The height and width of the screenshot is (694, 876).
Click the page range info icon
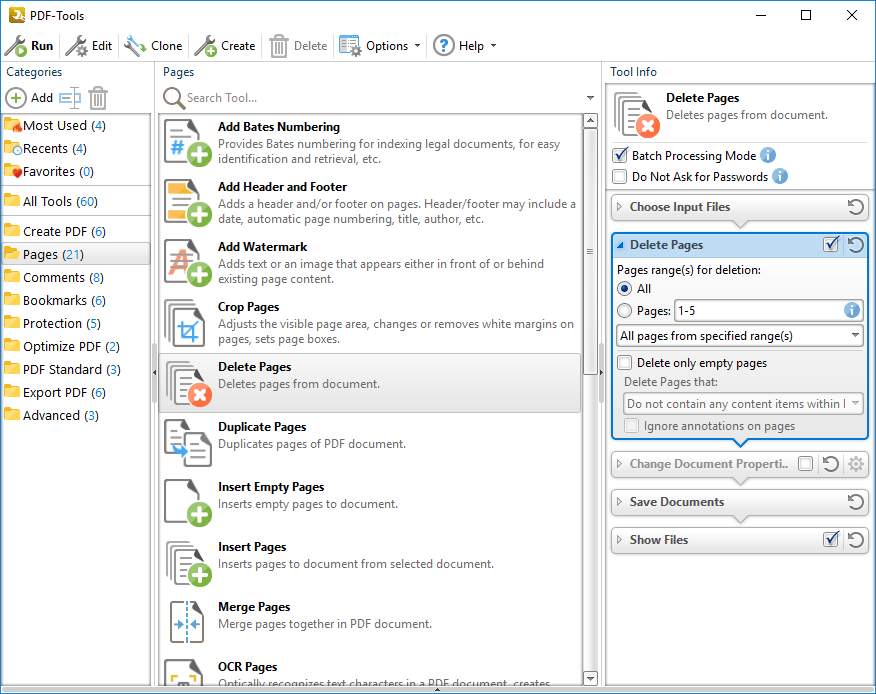851,310
